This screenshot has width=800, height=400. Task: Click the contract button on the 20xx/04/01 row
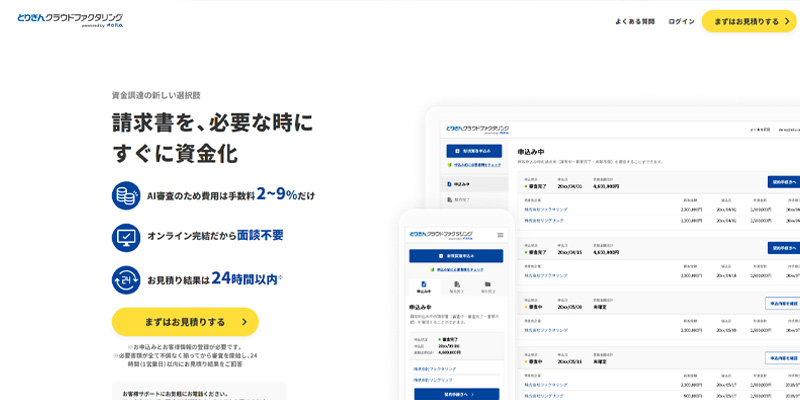tap(784, 182)
